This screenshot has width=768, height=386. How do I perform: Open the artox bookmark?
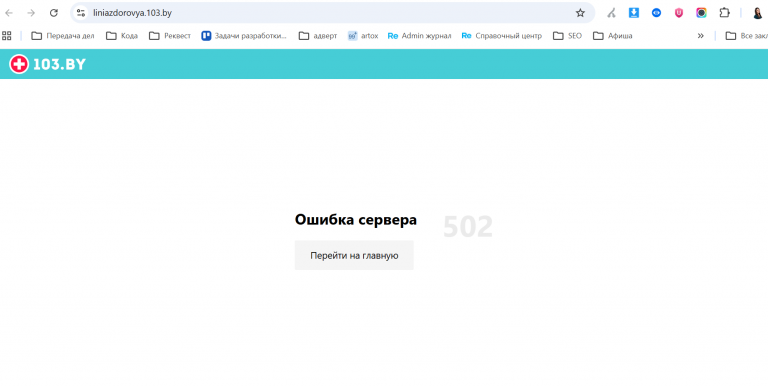[363, 36]
